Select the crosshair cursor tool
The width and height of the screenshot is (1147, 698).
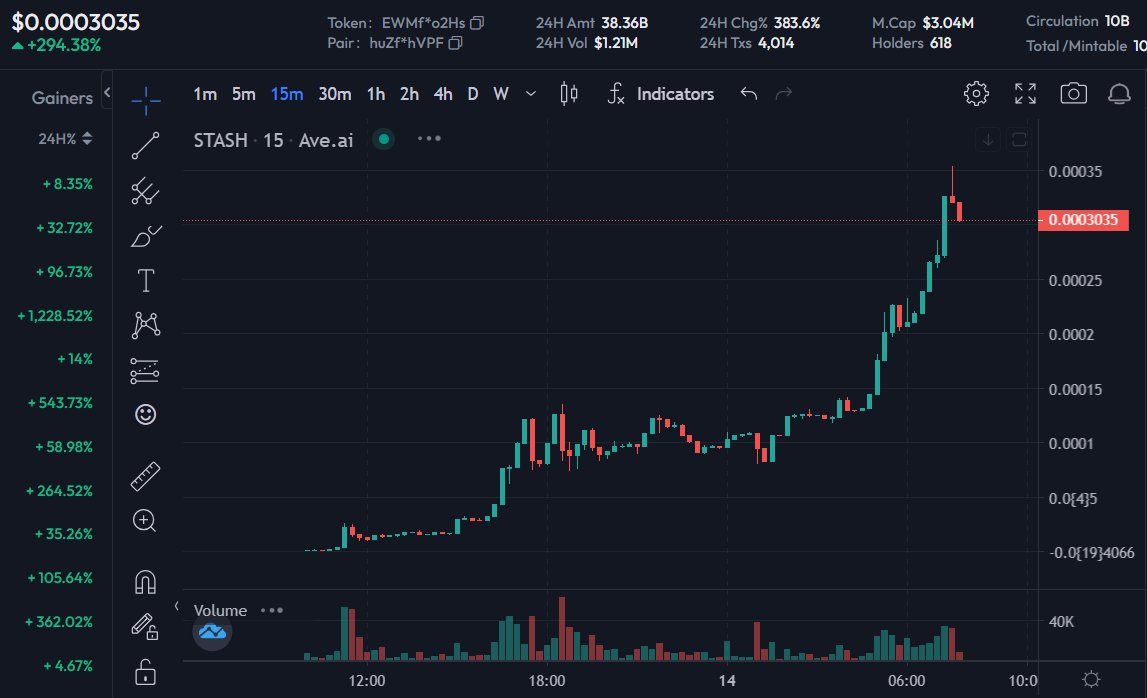click(x=146, y=100)
